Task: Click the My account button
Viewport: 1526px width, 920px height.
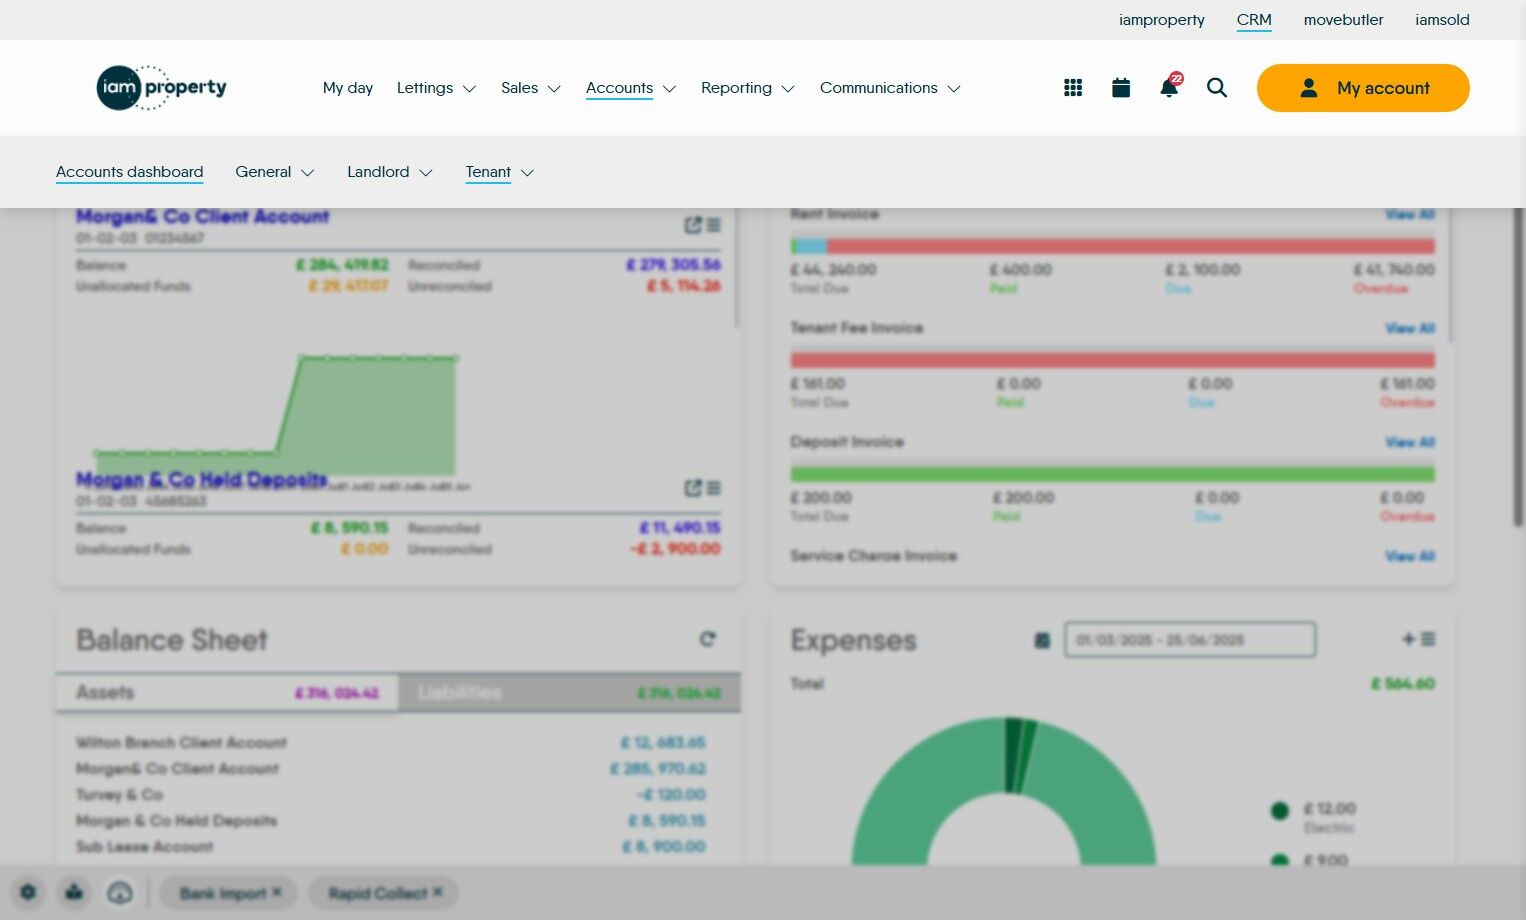Action: click(1363, 88)
